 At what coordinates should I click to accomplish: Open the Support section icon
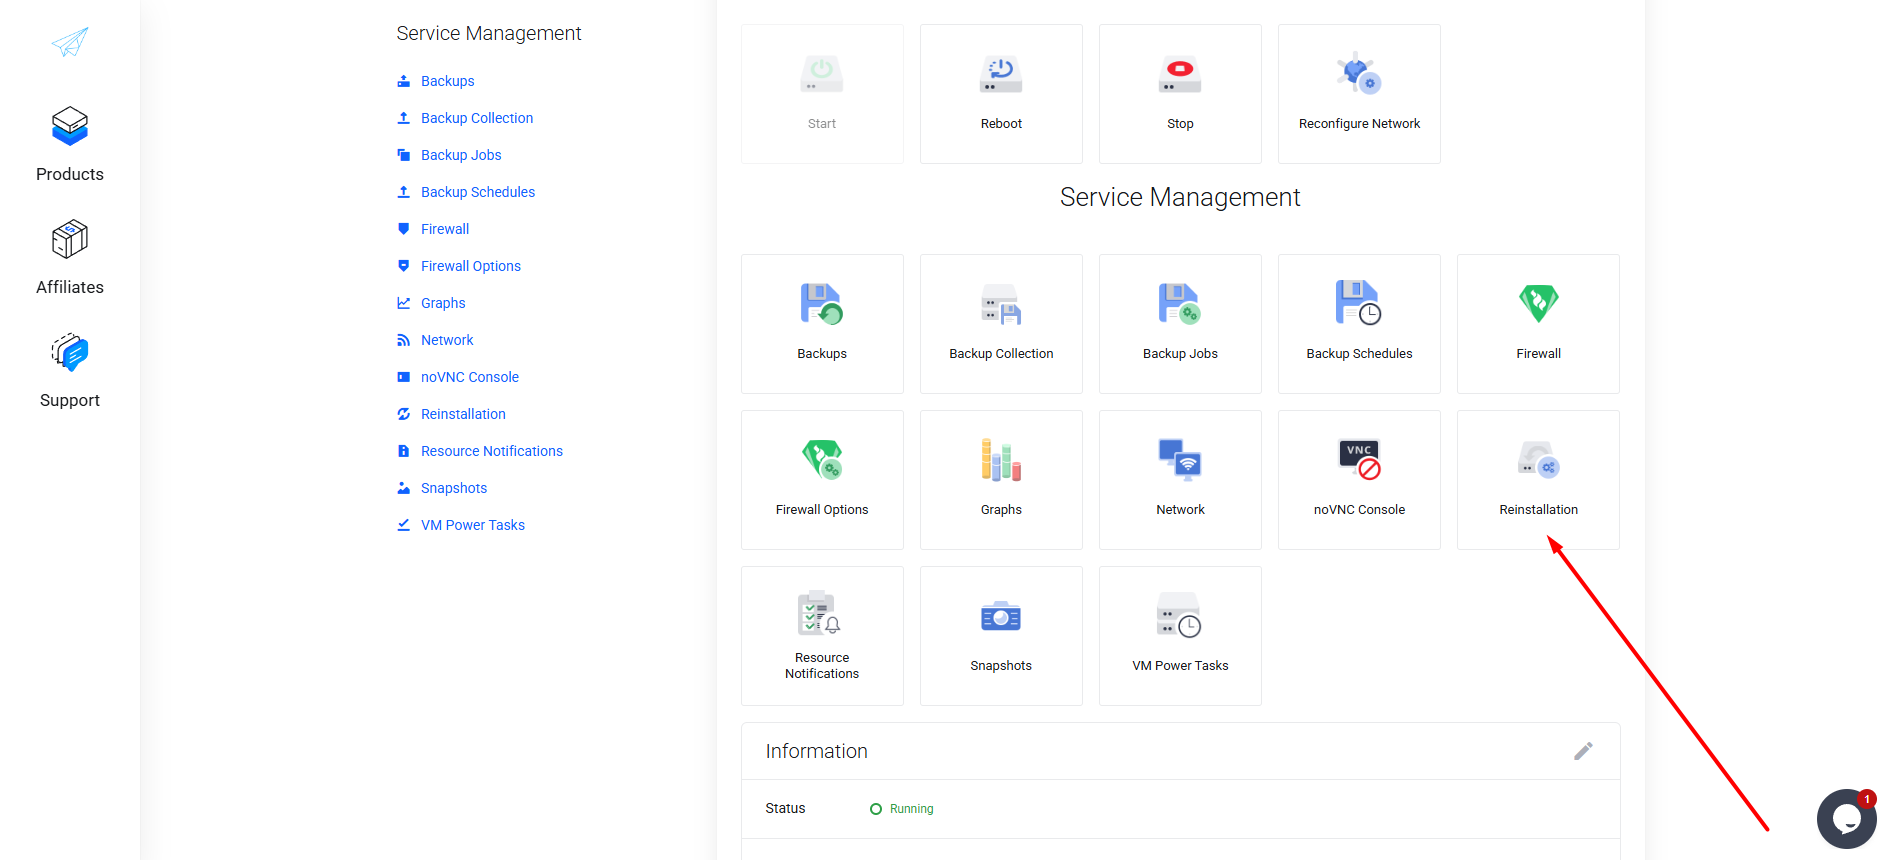pos(70,353)
